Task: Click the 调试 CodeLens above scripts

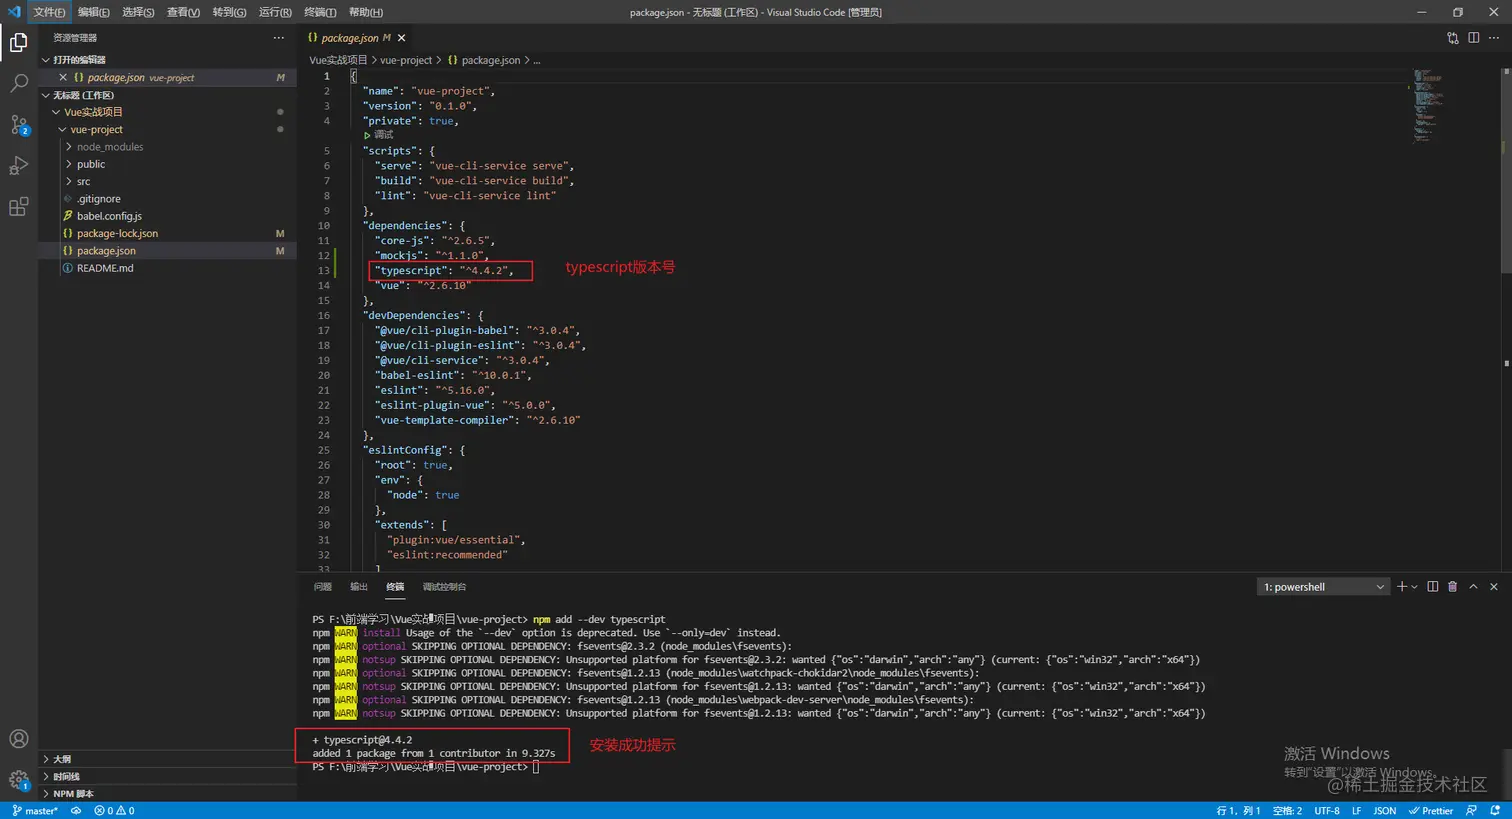Action: pyautogui.click(x=379, y=135)
